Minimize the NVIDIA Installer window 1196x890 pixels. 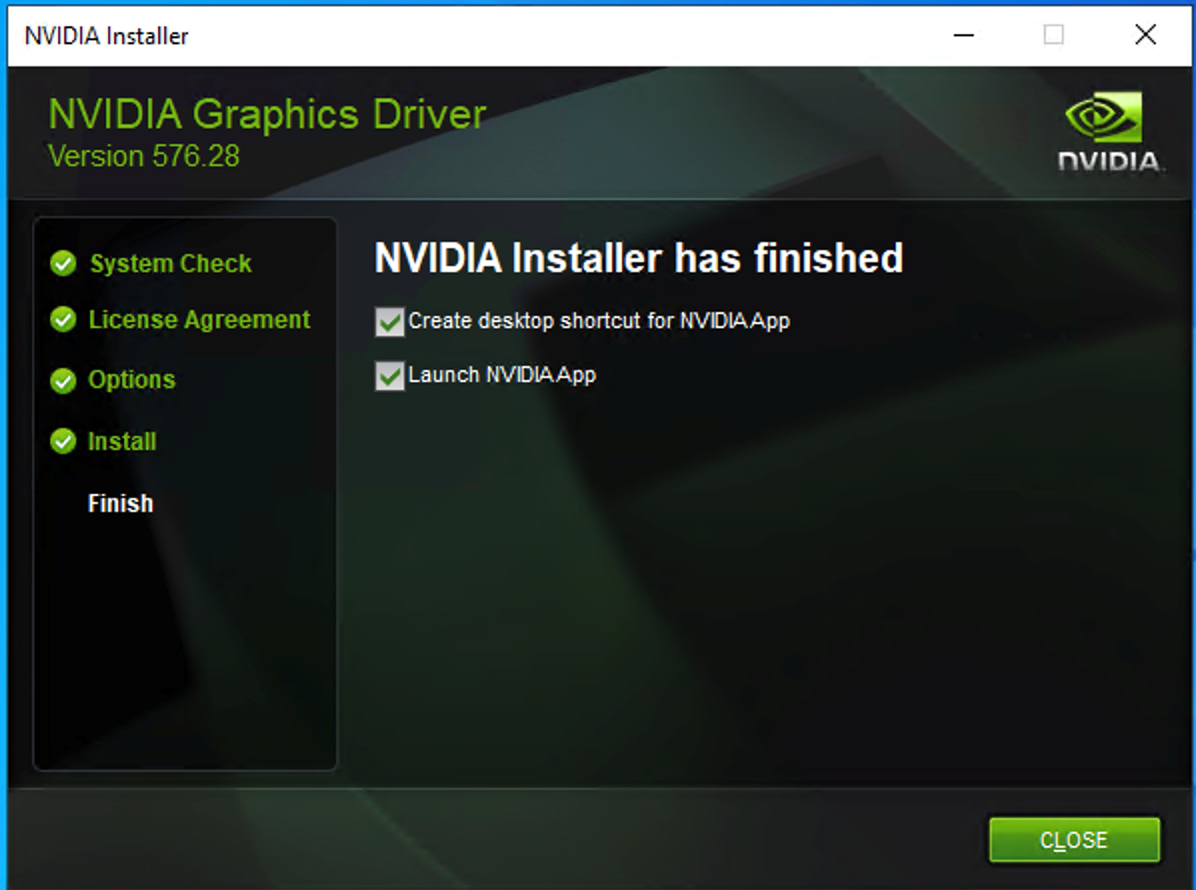(x=964, y=35)
